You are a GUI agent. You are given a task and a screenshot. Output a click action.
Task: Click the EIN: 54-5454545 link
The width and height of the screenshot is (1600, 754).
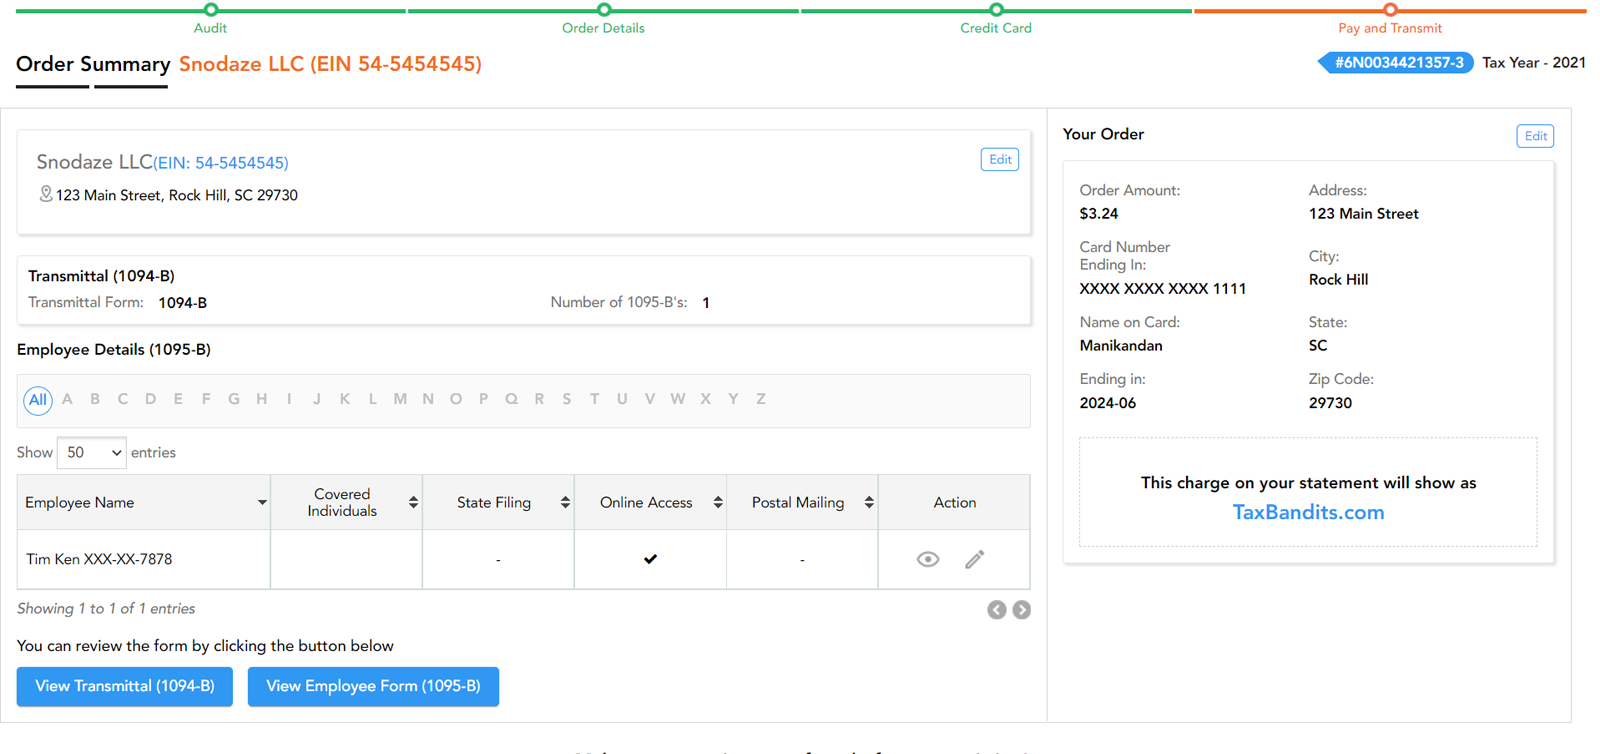pos(221,163)
